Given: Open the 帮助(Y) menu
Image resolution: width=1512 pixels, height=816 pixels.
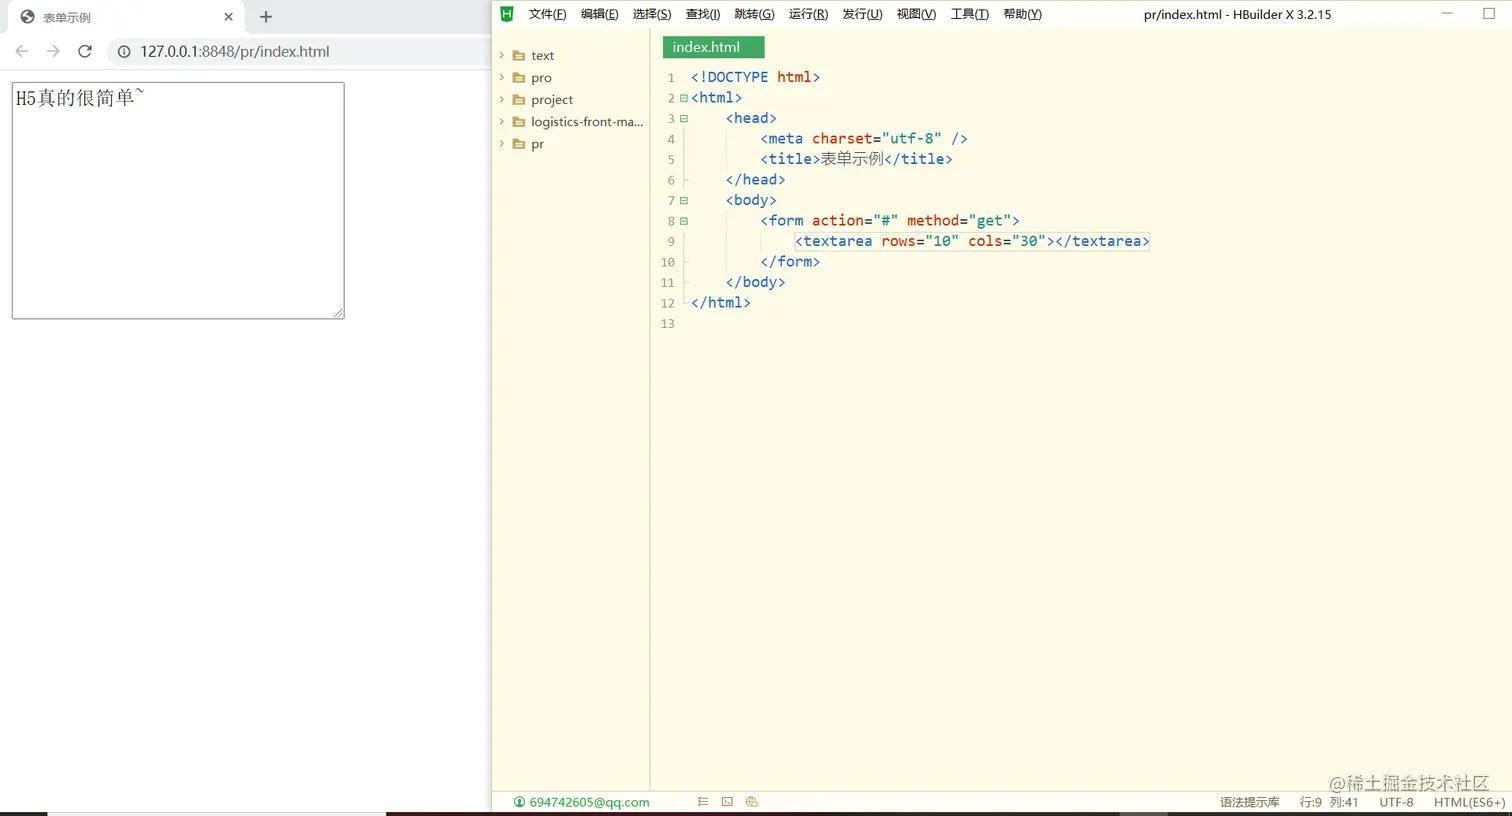Looking at the screenshot, I should pos(1022,14).
